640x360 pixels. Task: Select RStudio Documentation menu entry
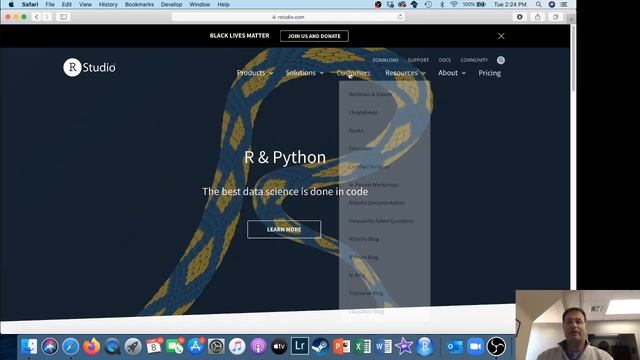click(377, 203)
